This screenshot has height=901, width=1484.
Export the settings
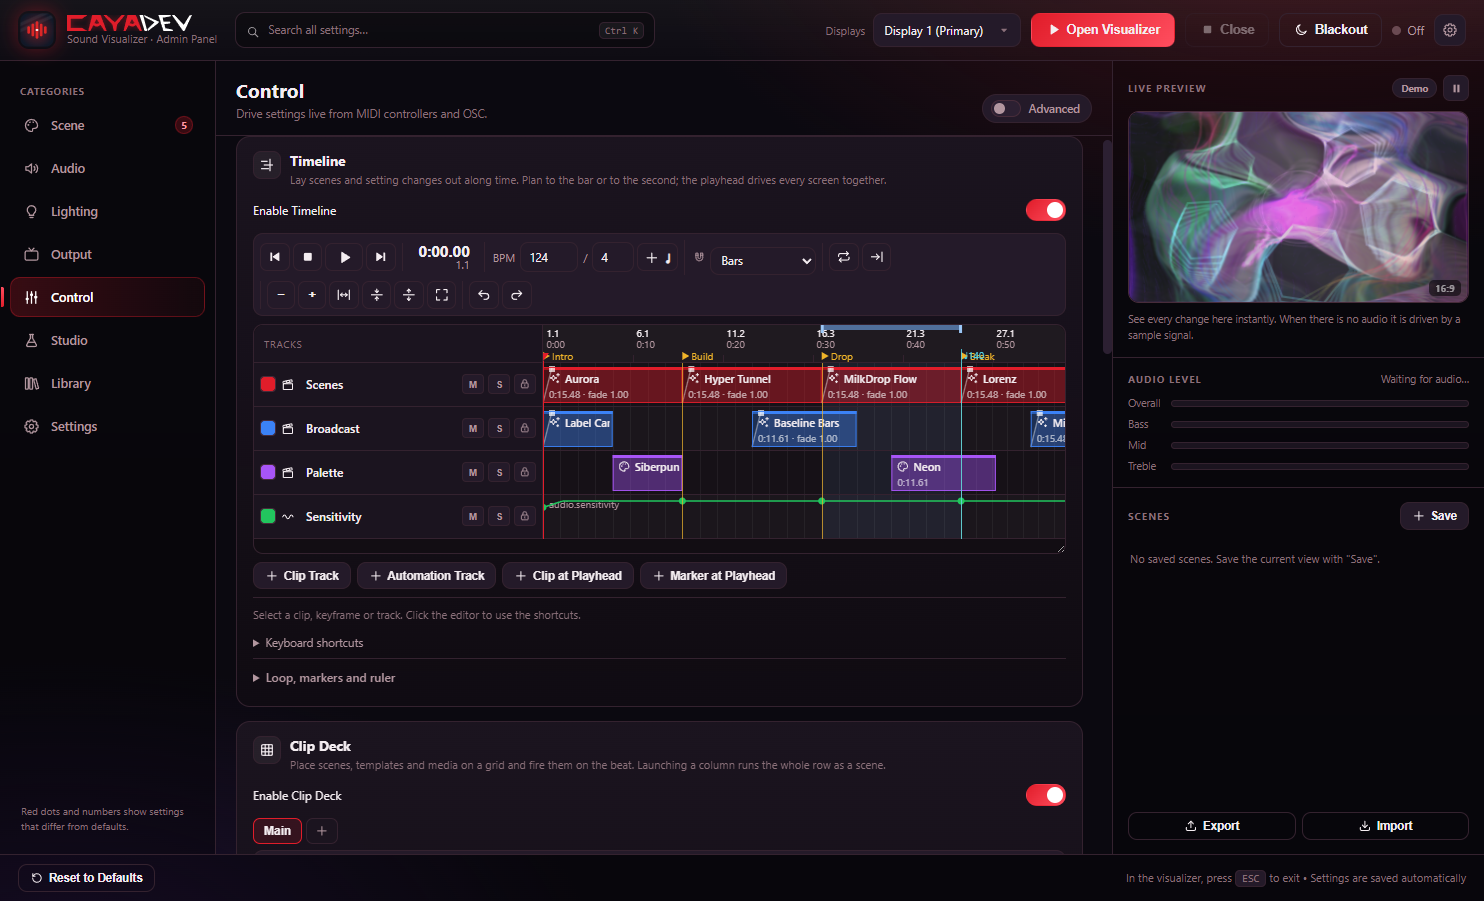[x=1212, y=826]
